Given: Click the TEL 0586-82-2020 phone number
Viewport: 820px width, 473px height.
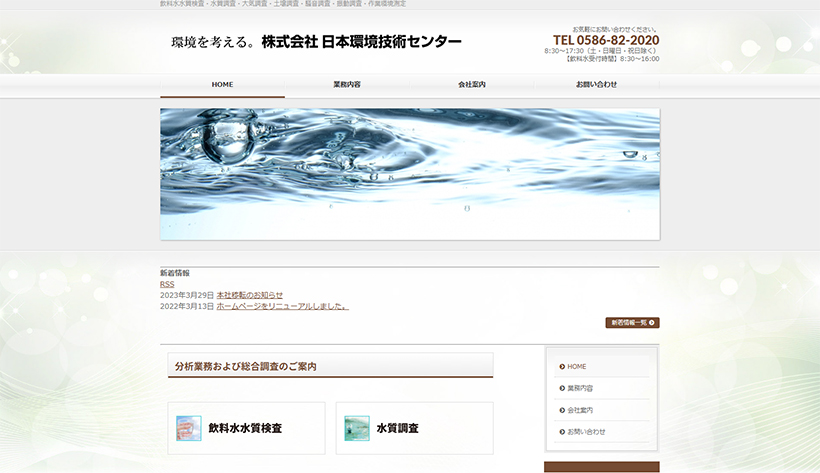Looking at the screenshot, I should coord(606,40).
